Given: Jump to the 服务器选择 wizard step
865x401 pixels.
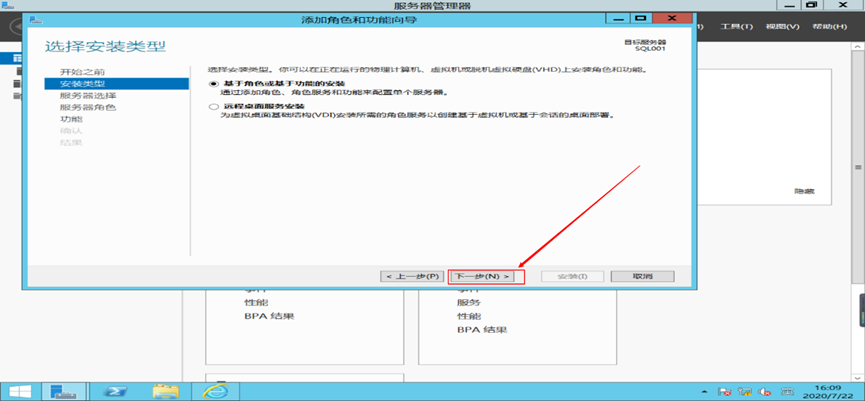Looking at the screenshot, I should point(88,95).
